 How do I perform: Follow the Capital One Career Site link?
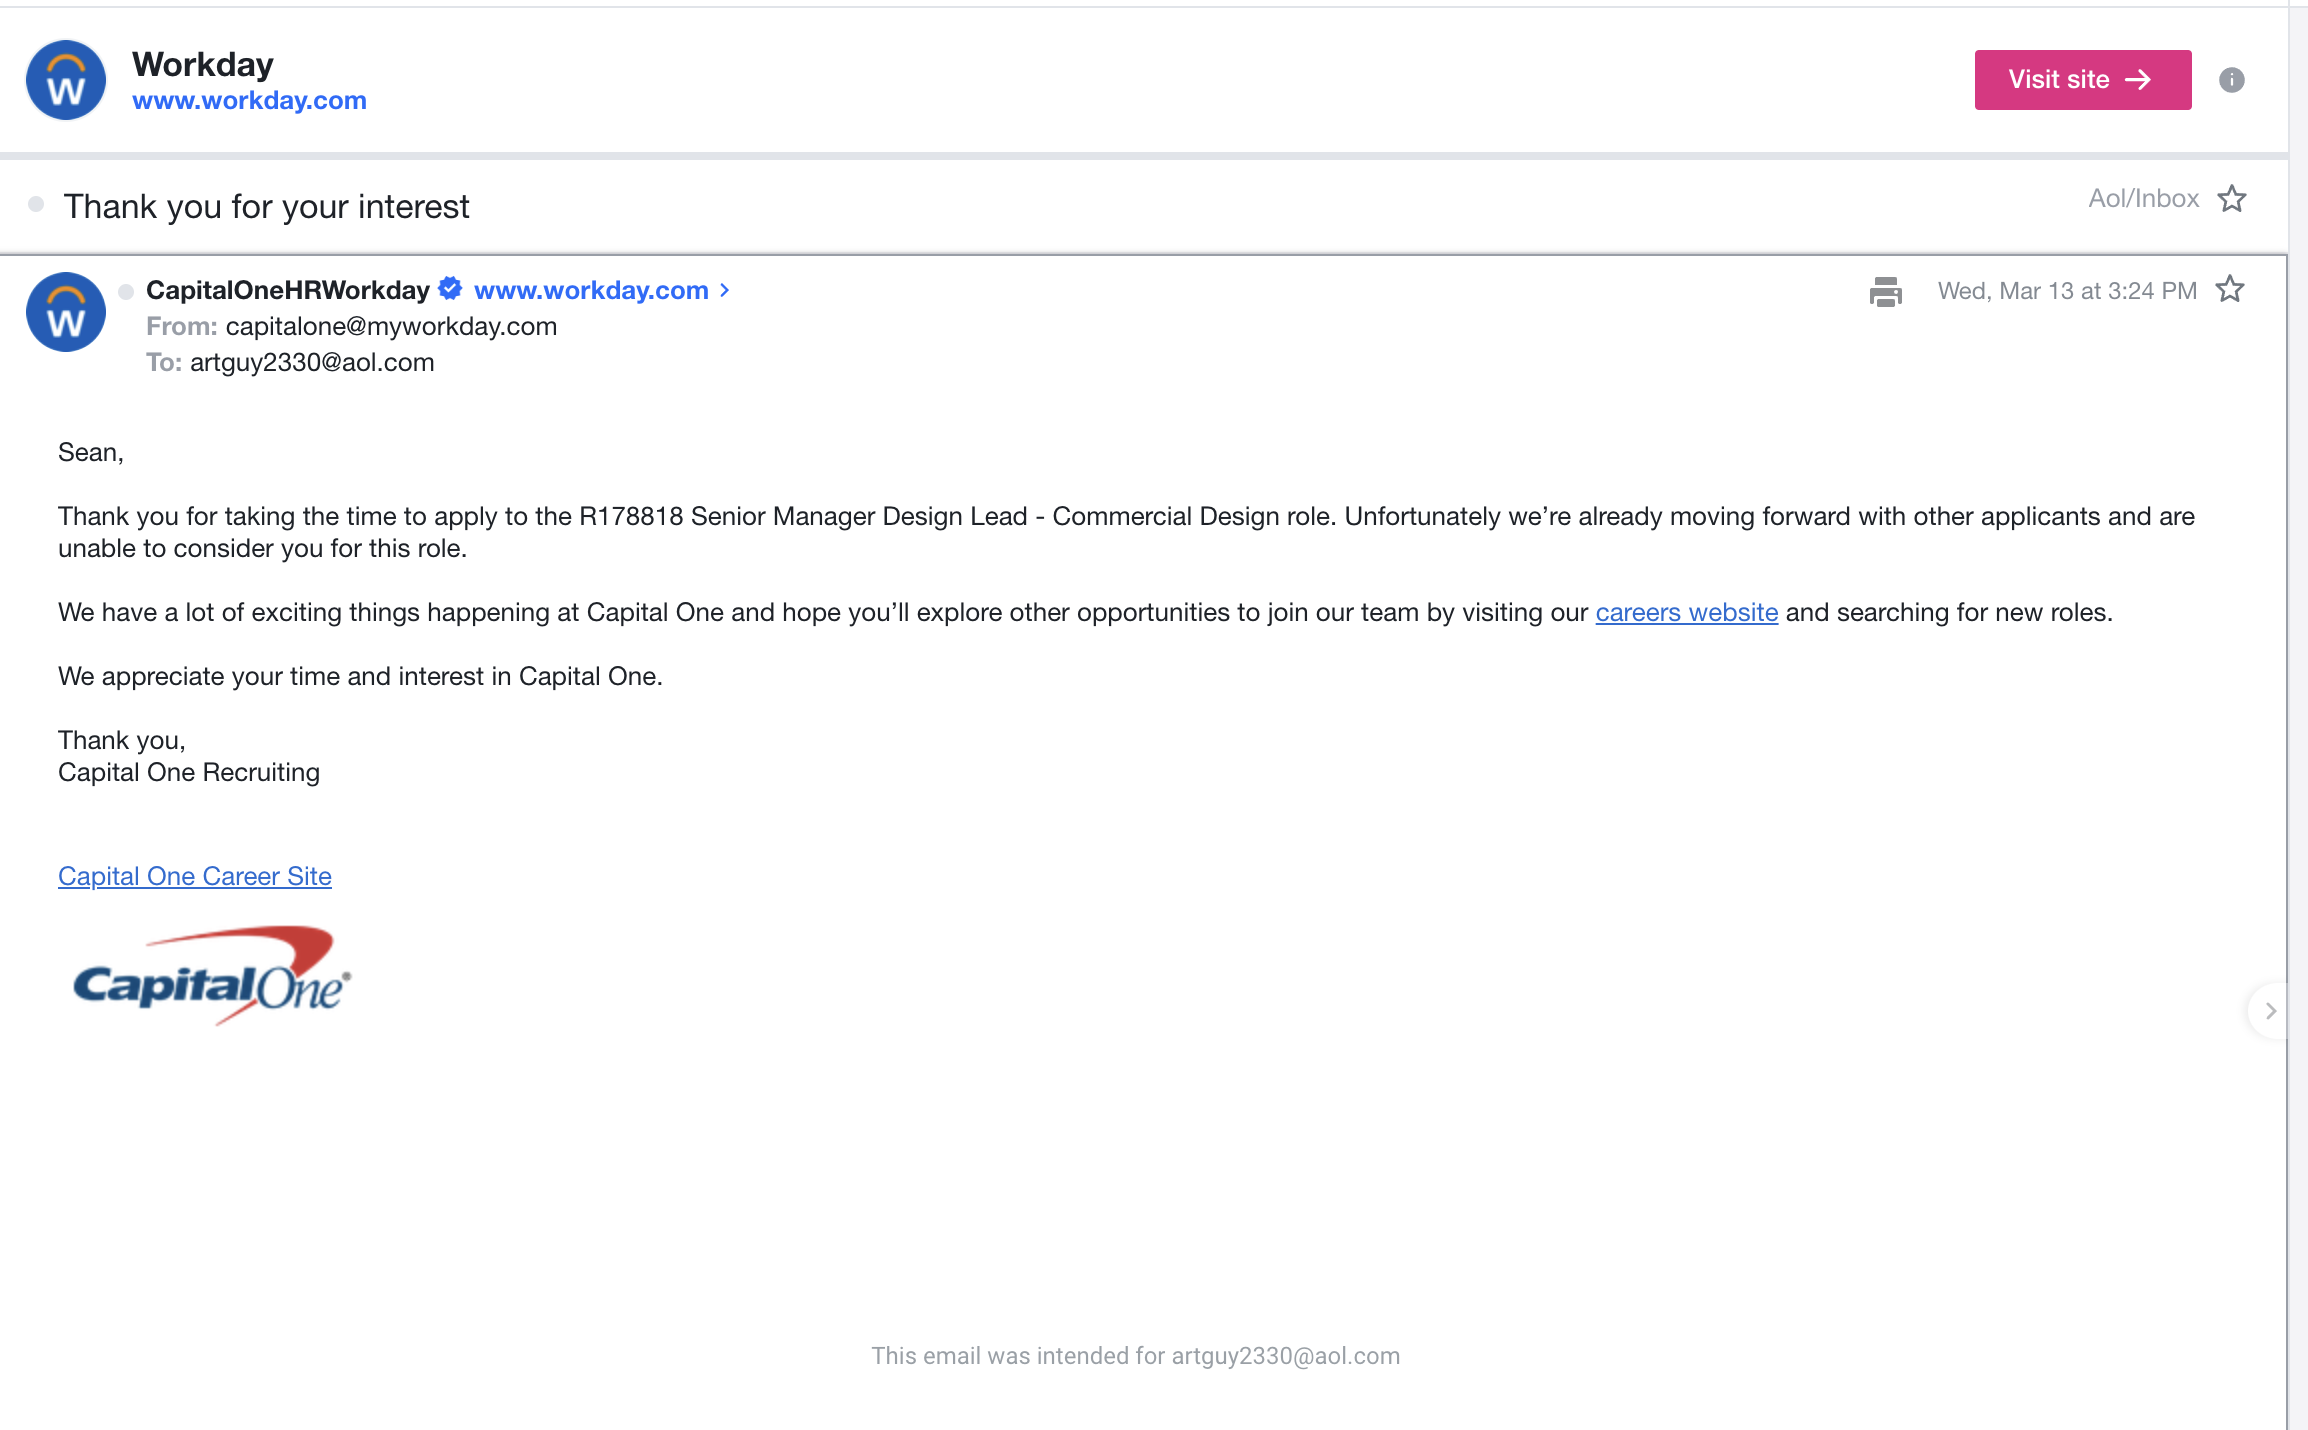[194, 875]
